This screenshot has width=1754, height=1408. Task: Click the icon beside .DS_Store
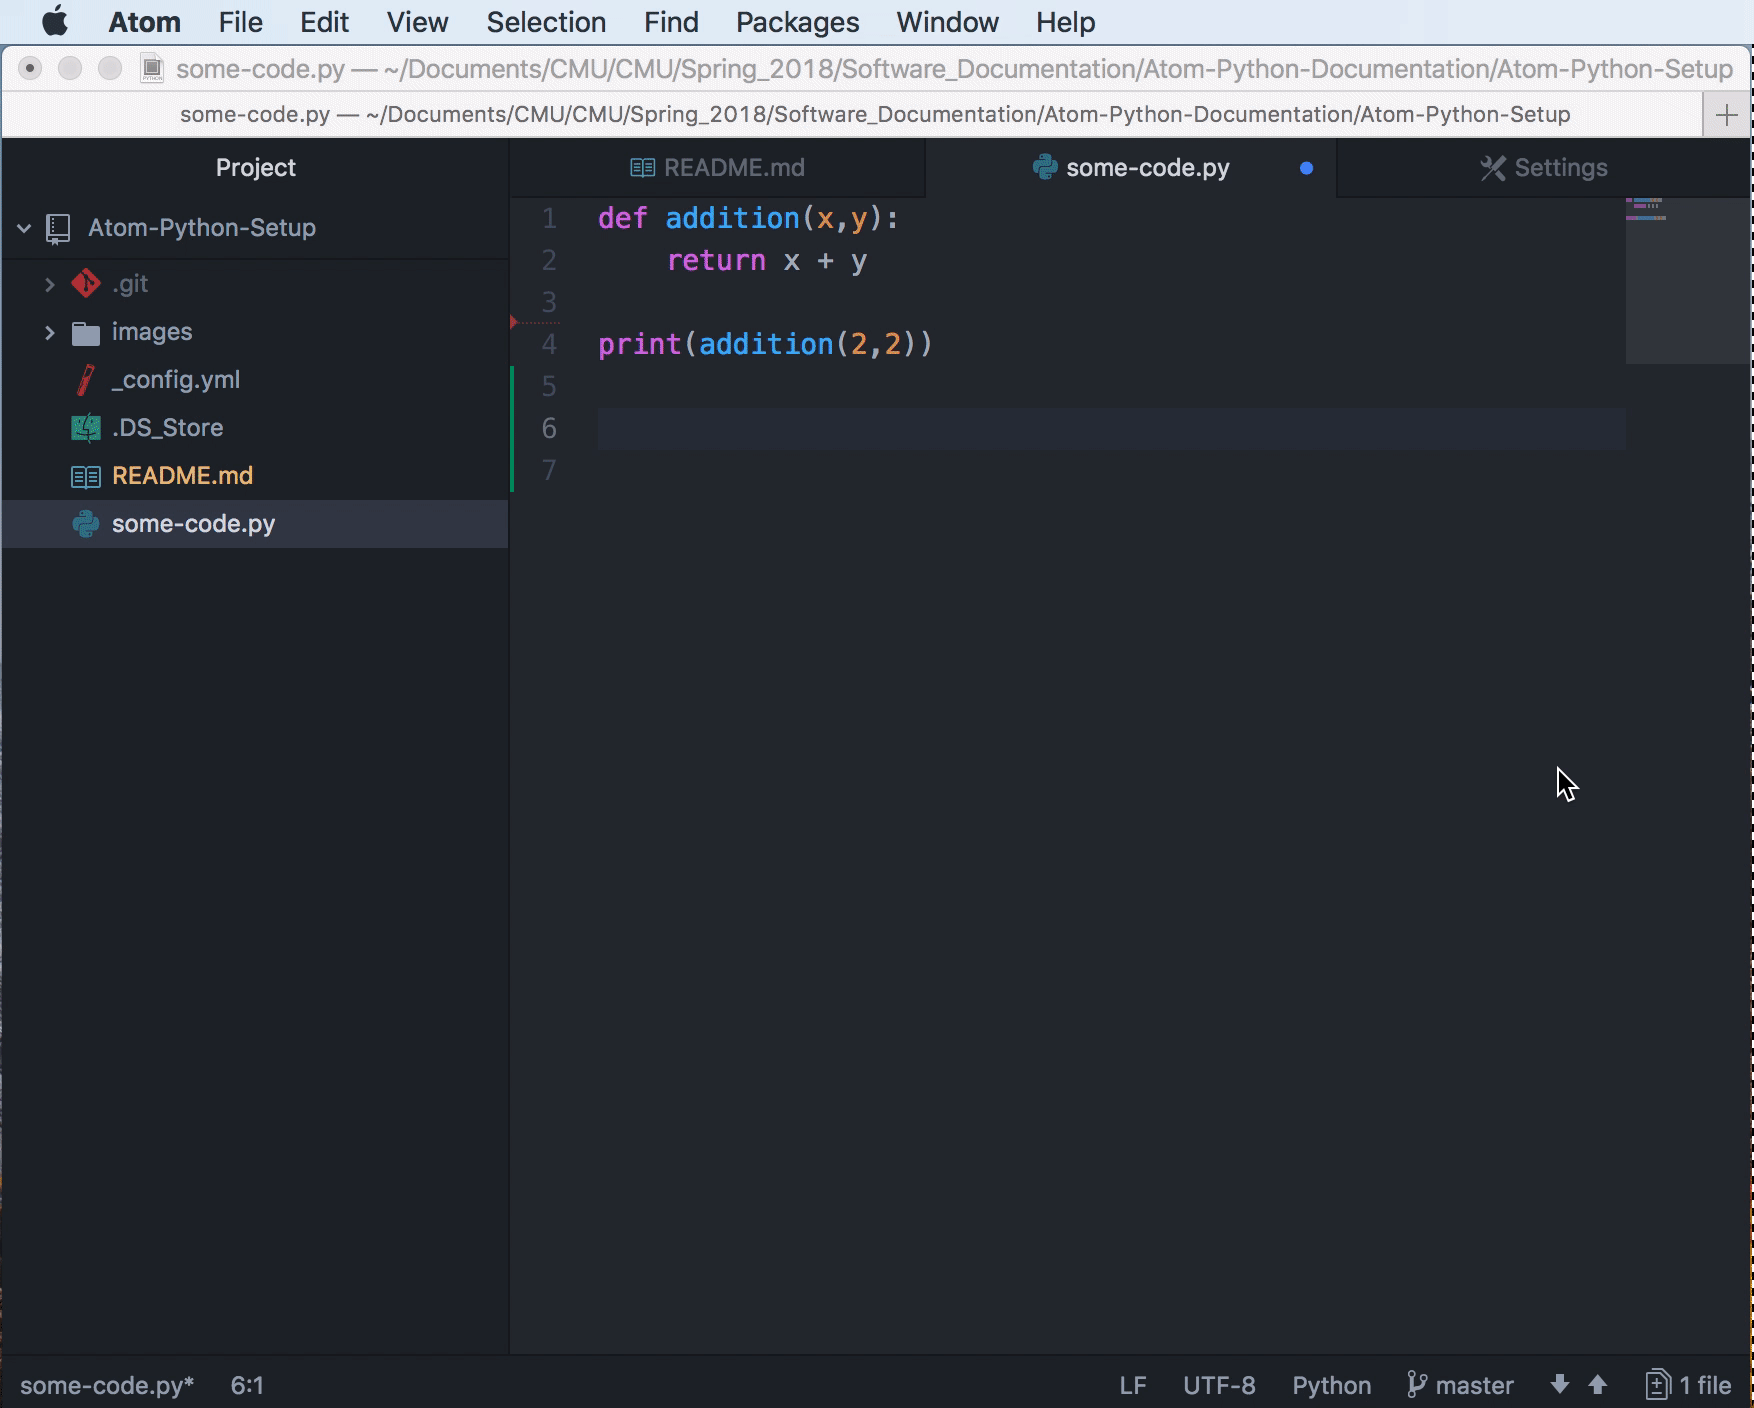point(86,428)
